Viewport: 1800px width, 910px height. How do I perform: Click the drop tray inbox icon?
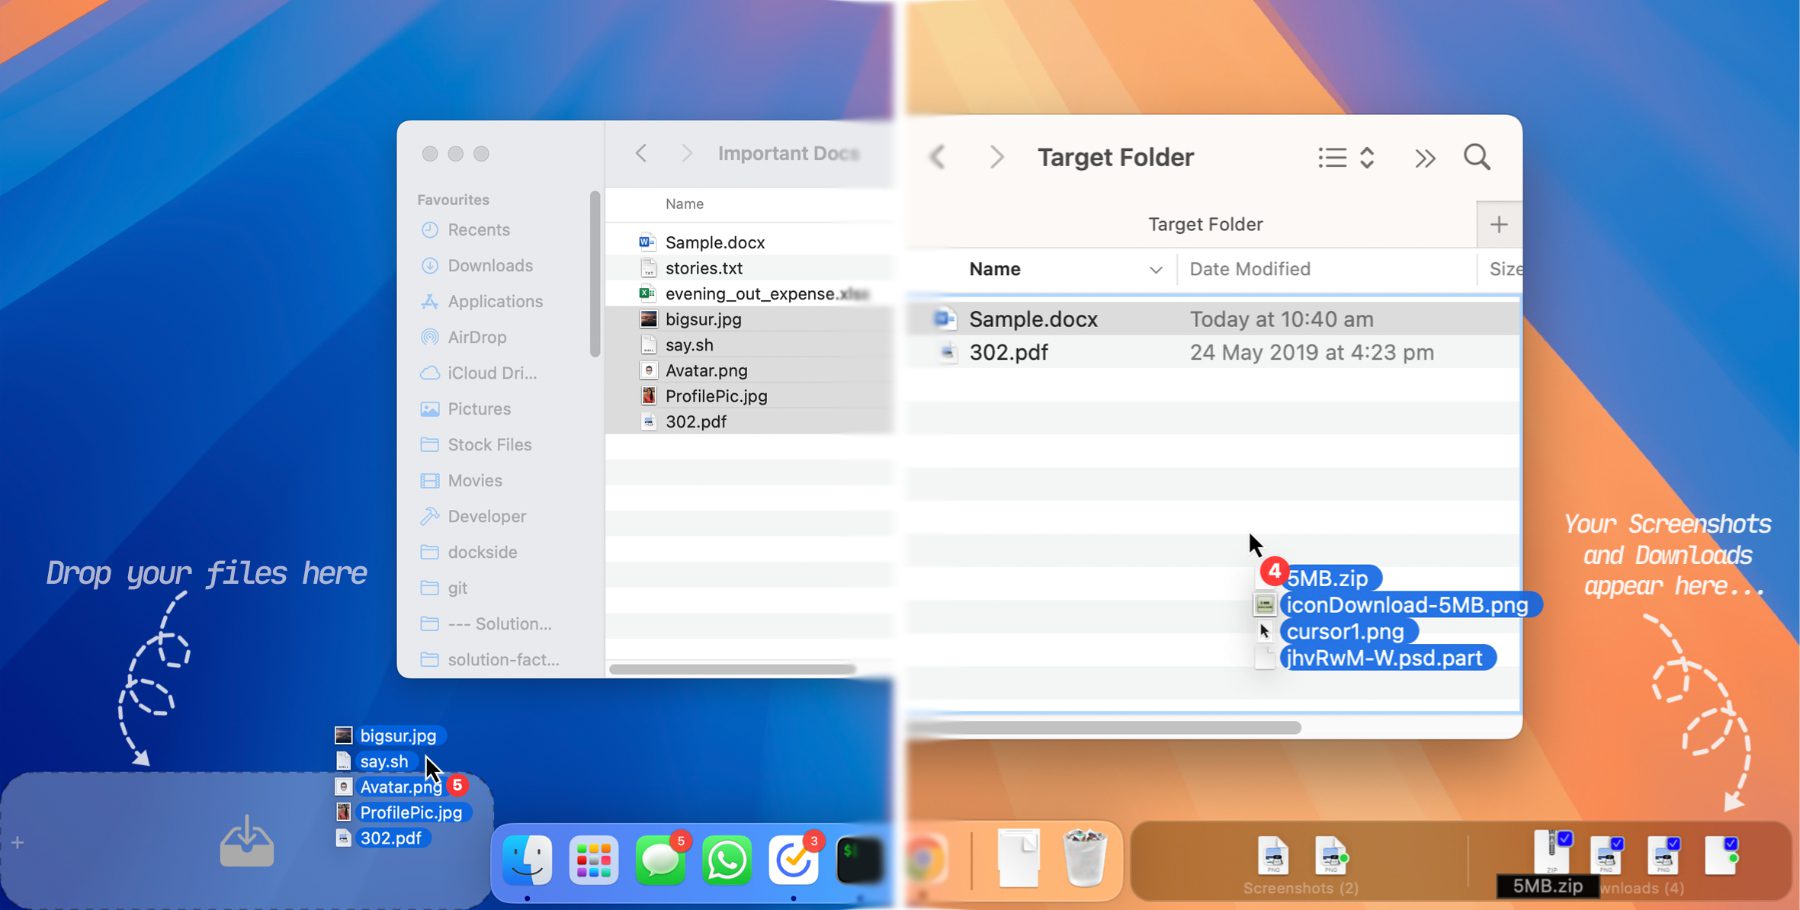click(x=246, y=842)
